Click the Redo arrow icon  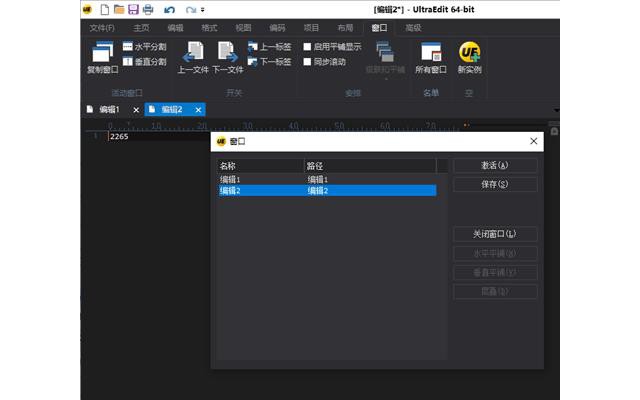(x=190, y=10)
